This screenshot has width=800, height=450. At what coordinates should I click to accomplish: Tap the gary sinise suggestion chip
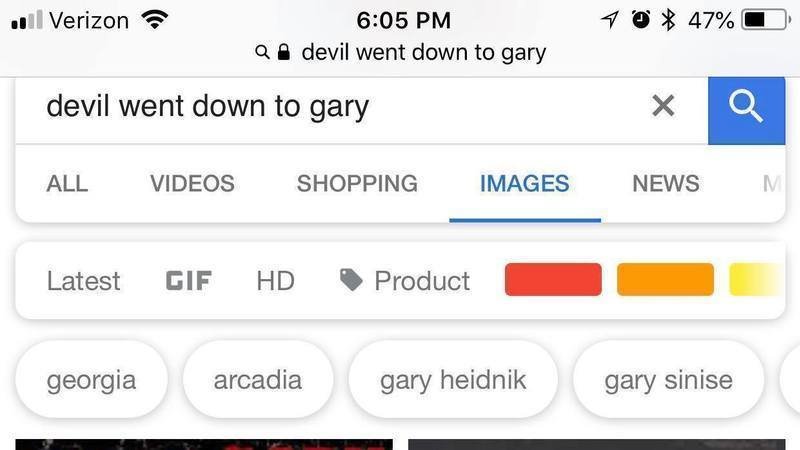click(x=668, y=380)
